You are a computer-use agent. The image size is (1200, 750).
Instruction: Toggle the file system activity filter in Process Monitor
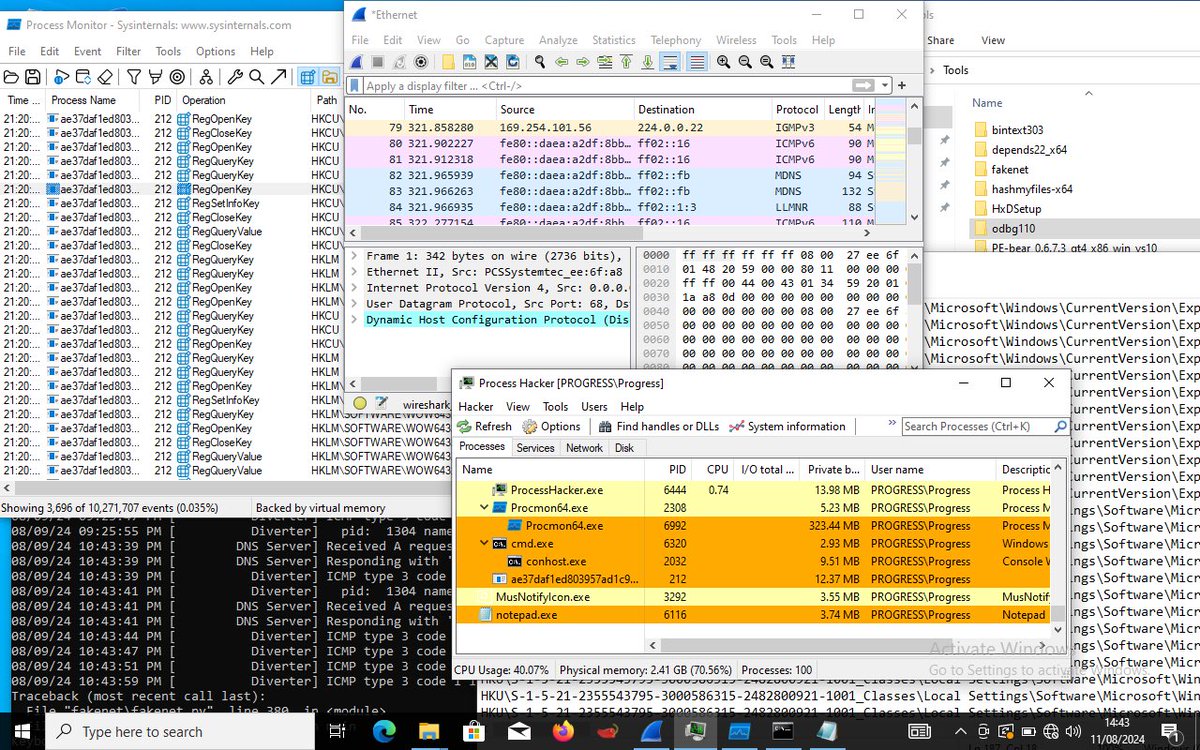point(329,77)
